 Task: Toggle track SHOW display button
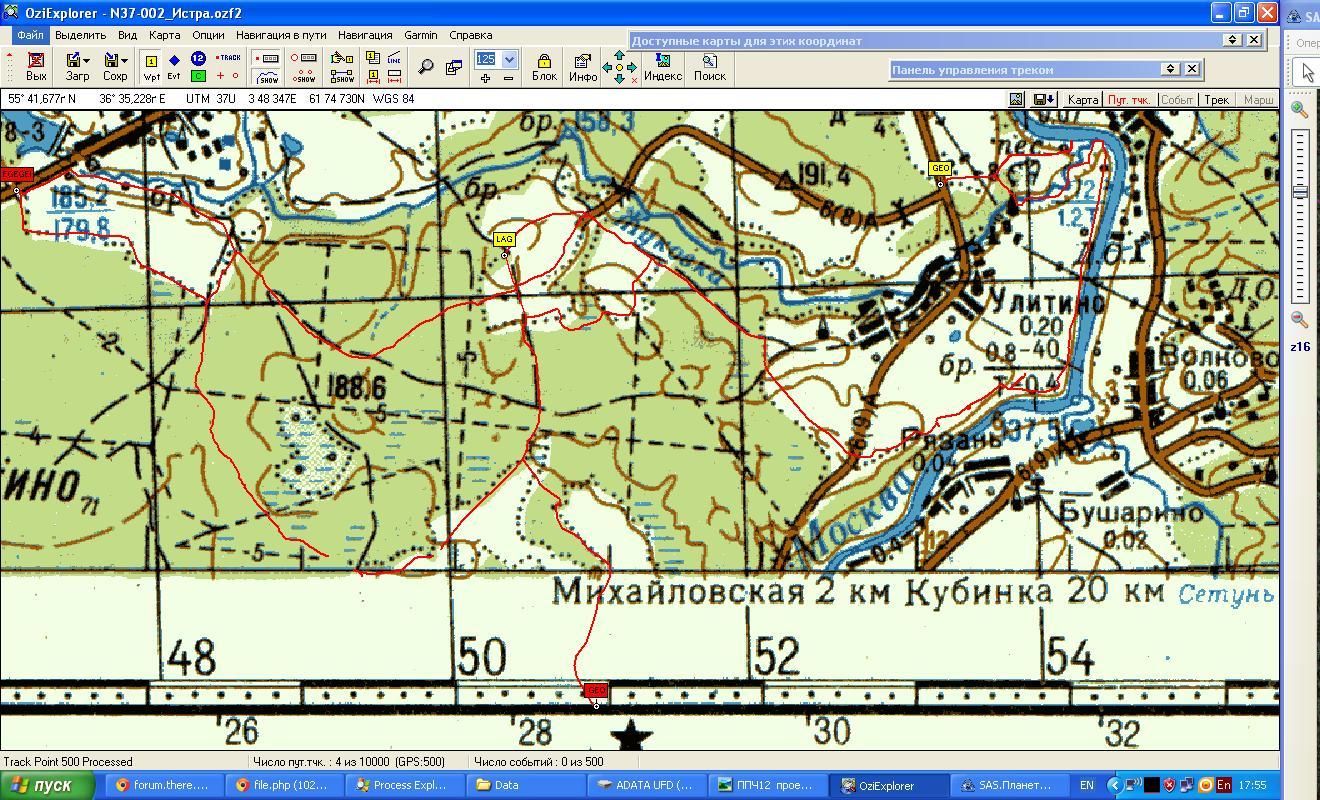click(268, 76)
